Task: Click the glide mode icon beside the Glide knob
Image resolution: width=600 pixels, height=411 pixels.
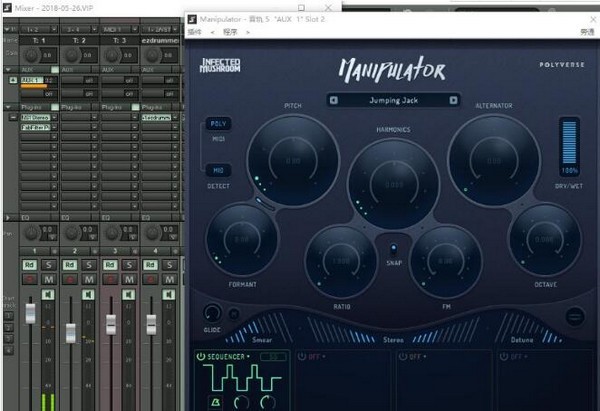Action: point(234,314)
